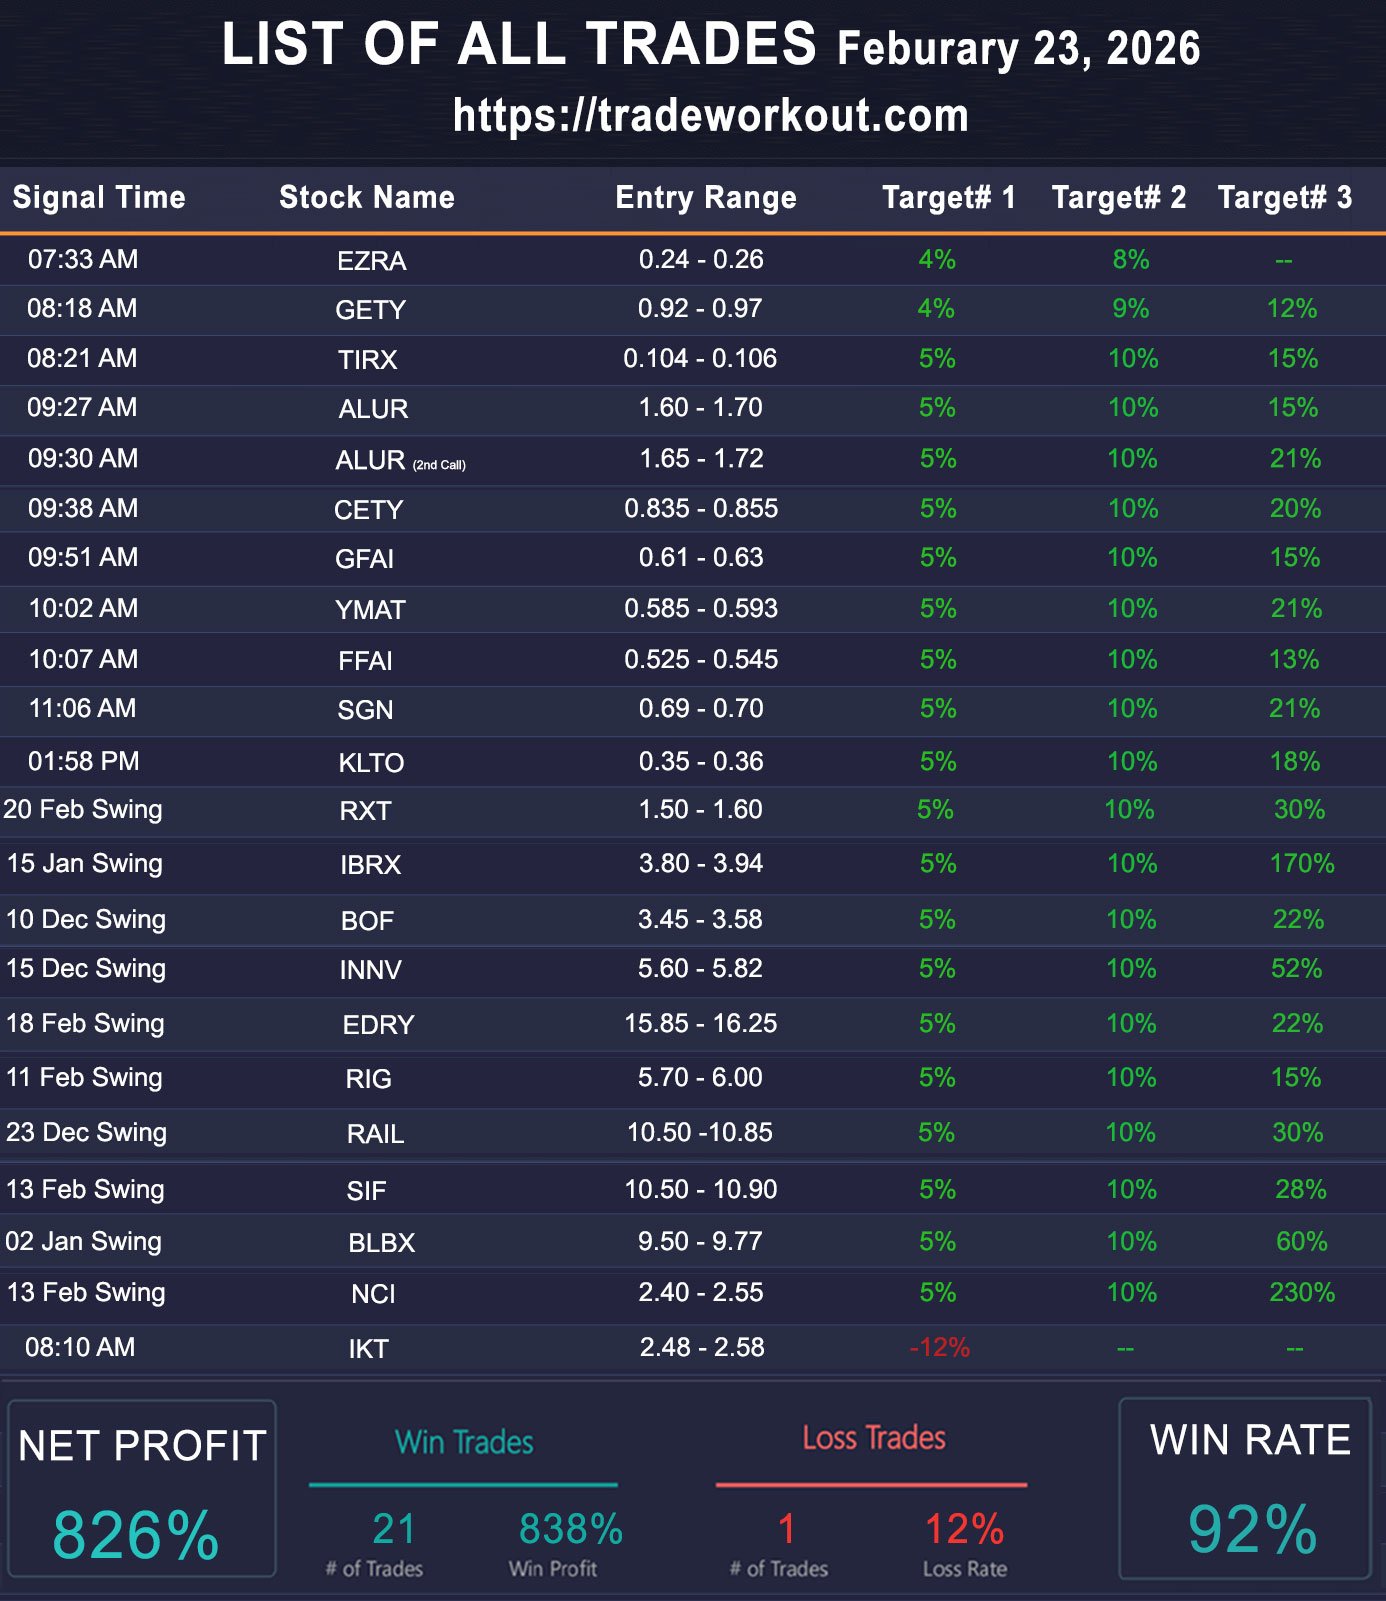Click the tradeworkout.com URL link
This screenshot has height=1601, width=1386.
[x=710, y=116]
